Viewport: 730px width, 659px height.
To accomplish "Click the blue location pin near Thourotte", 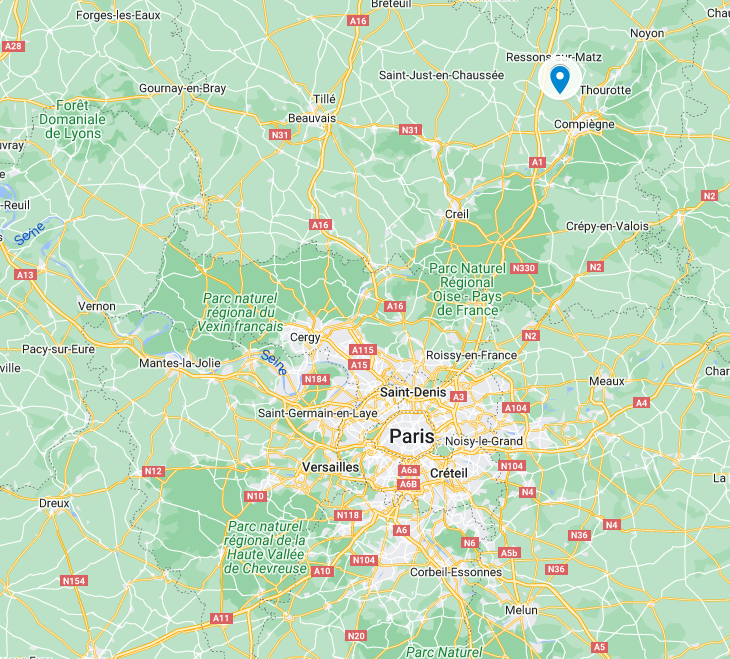I will click(x=560, y=79).
